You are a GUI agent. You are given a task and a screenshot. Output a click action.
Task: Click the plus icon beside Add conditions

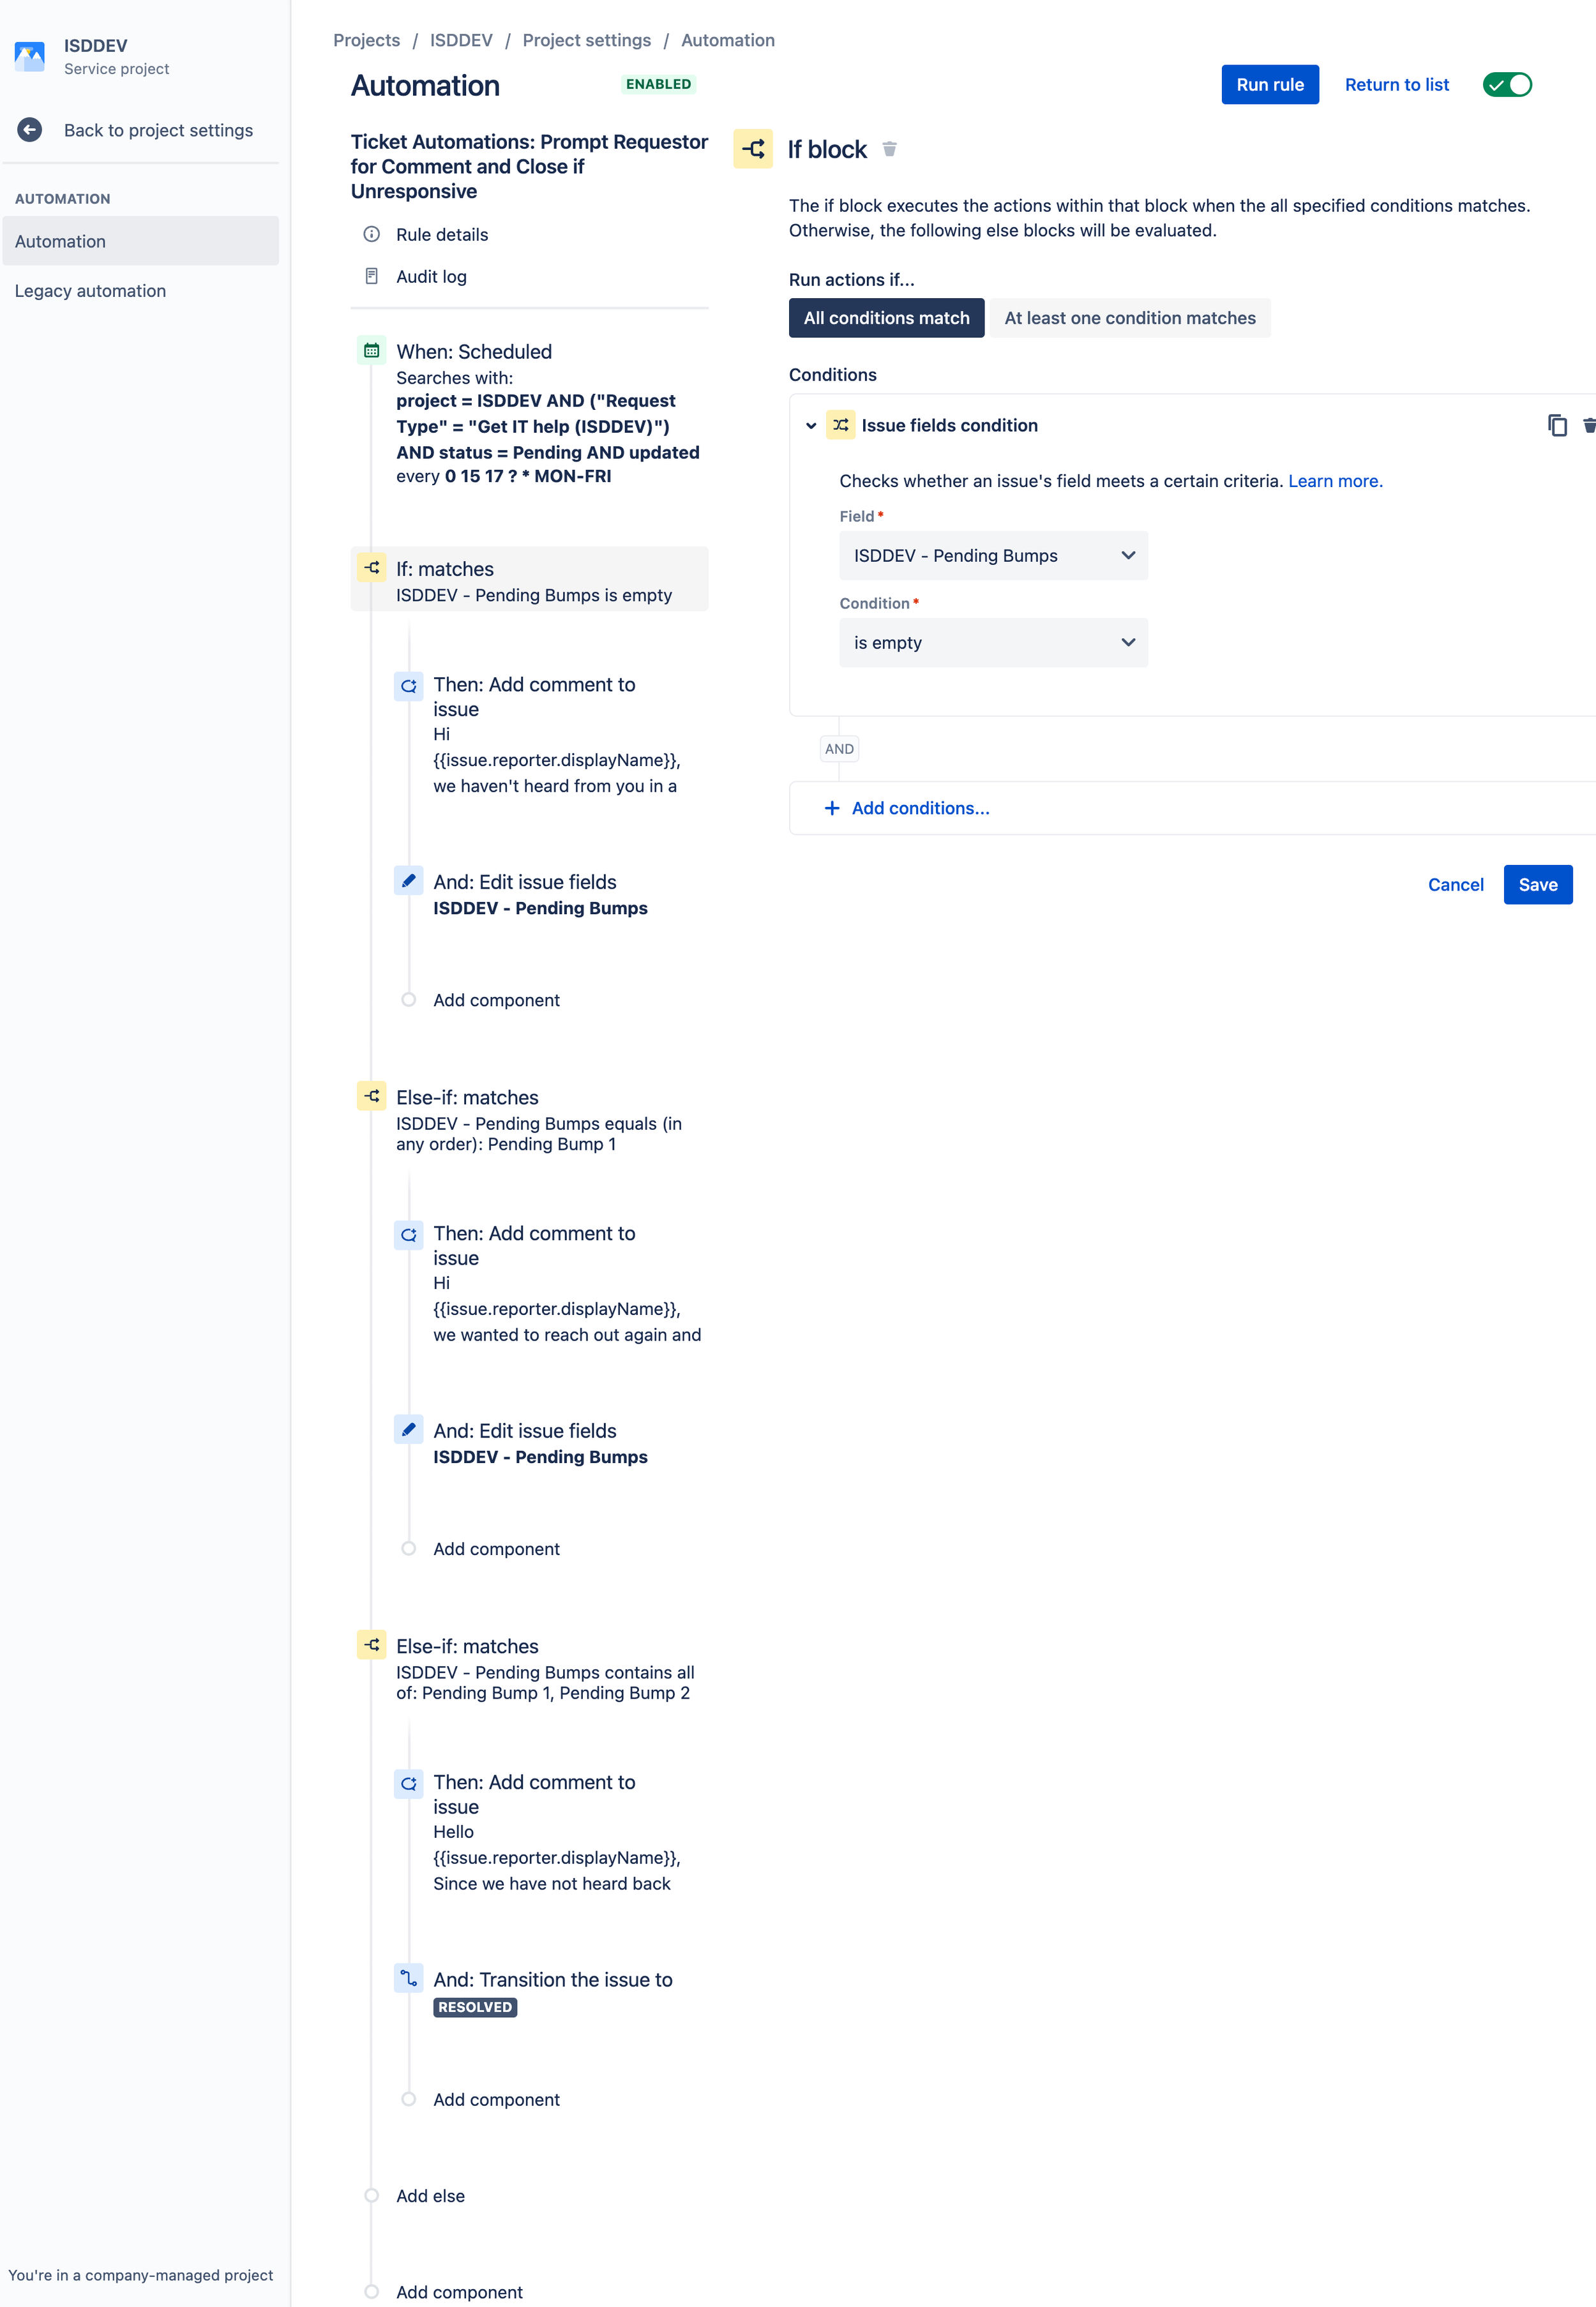[x=832, y=808]
